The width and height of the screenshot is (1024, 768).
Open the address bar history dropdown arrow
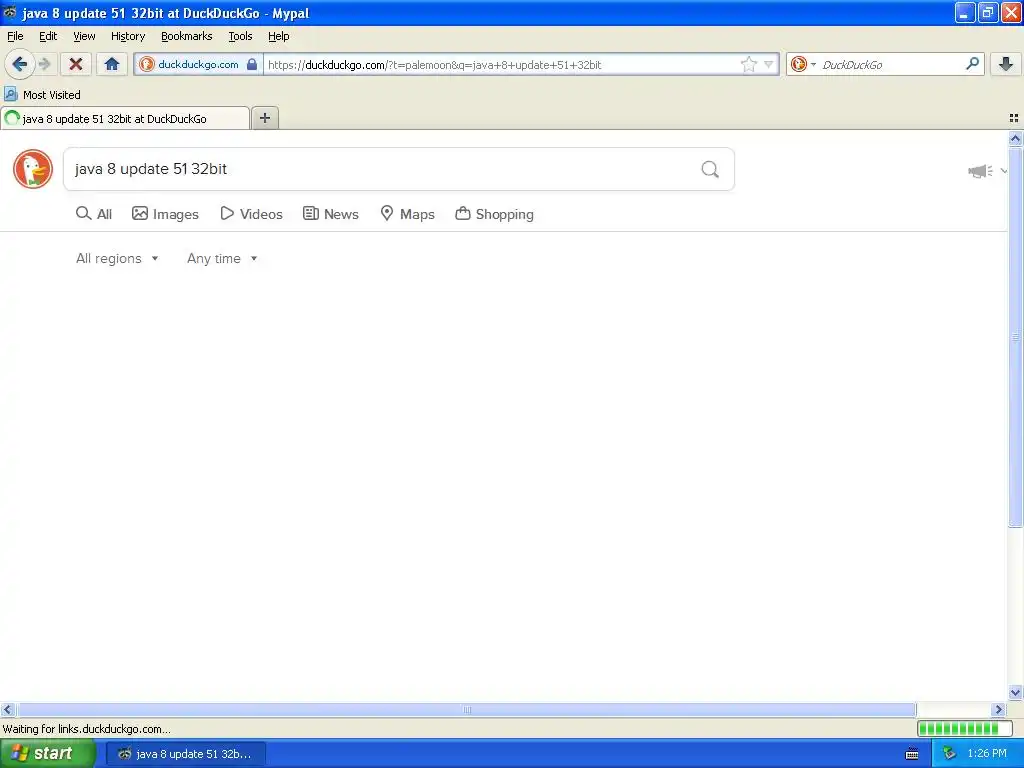click(x=769, y=64)
